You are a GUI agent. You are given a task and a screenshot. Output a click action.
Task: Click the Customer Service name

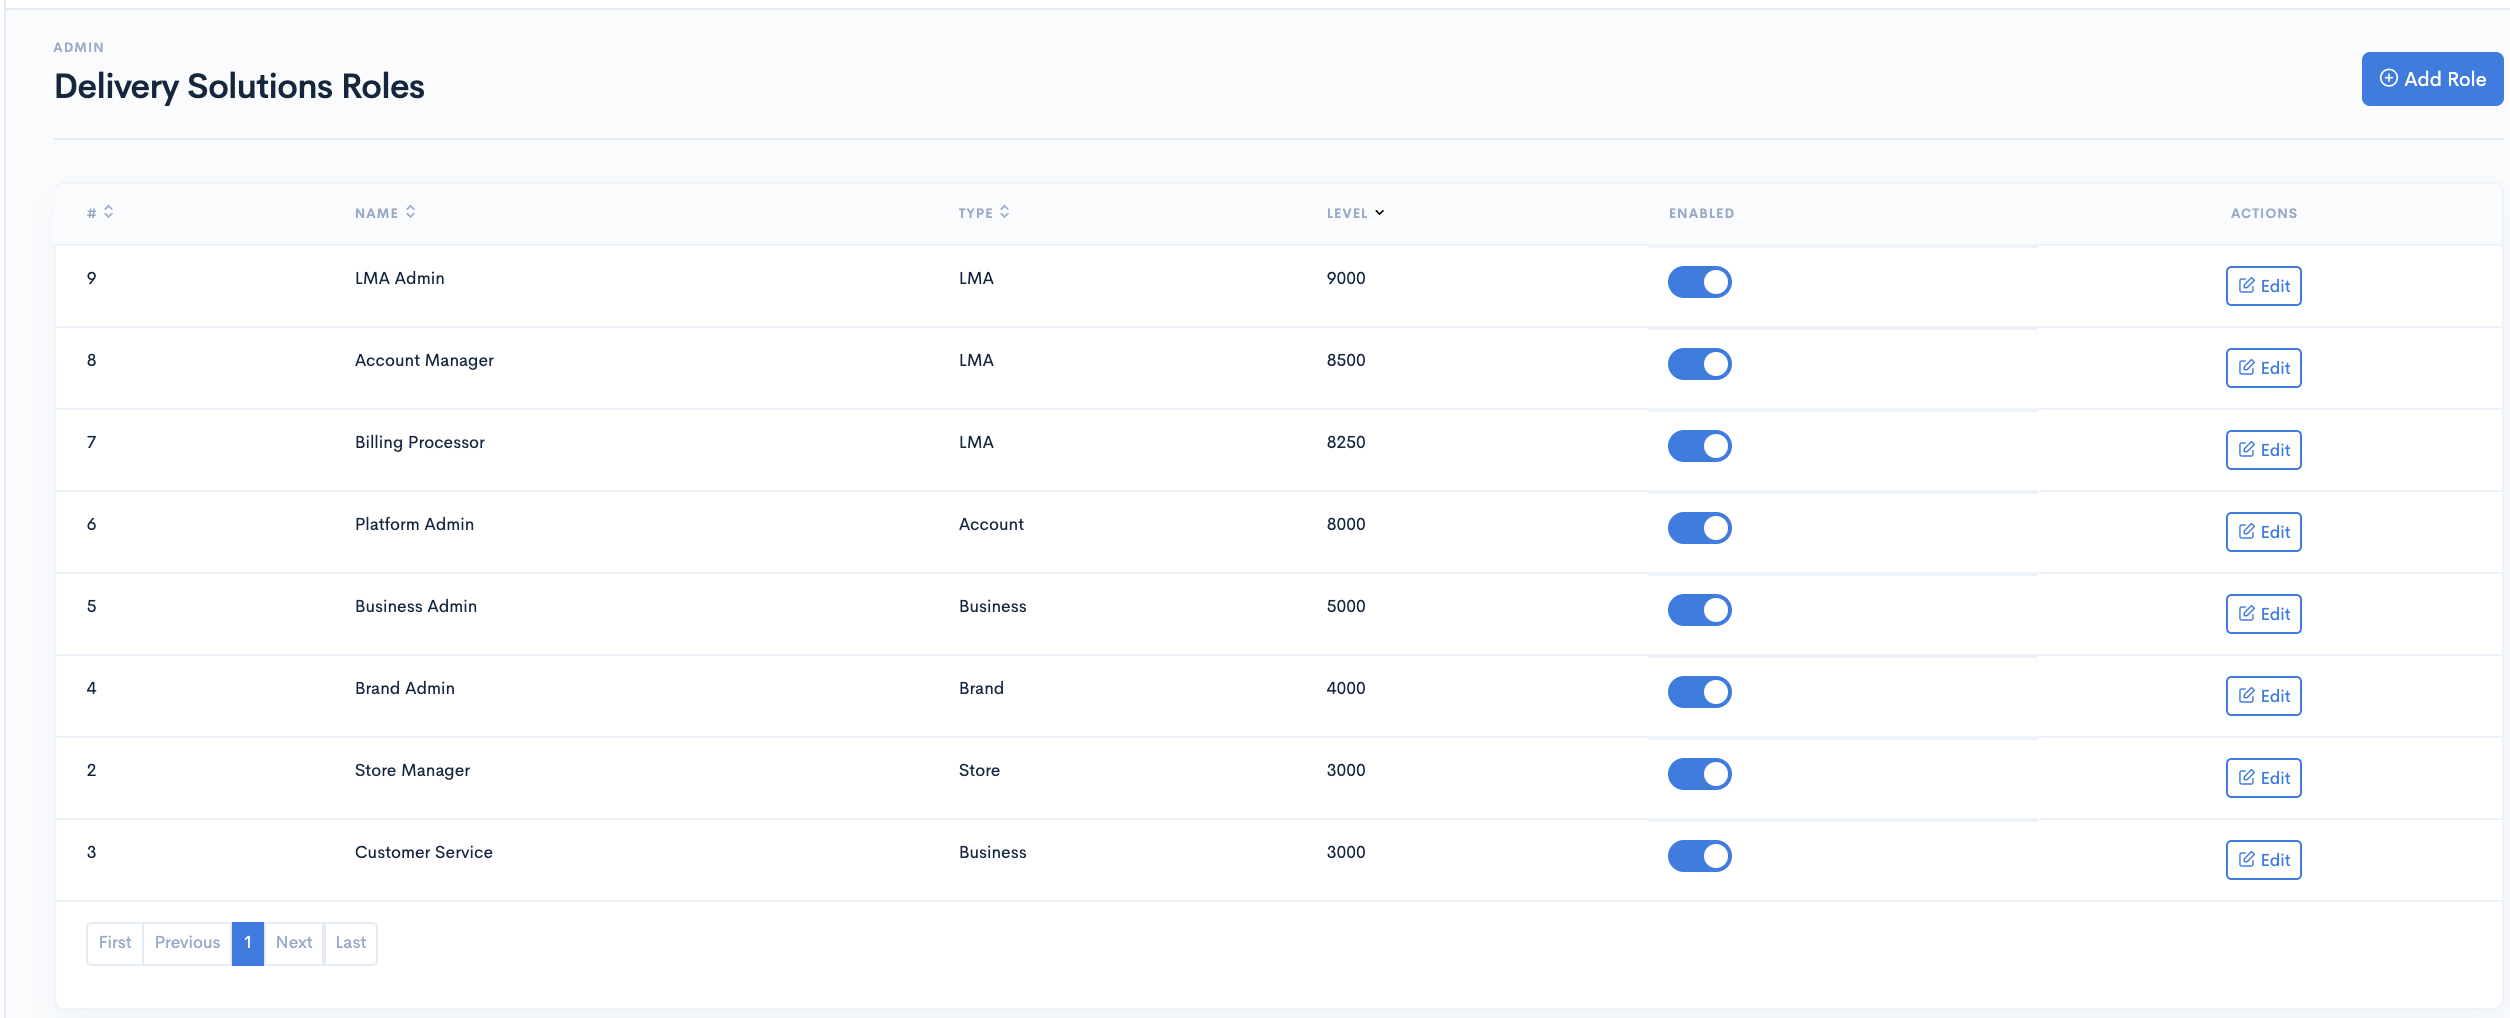[x=423, y=852]
